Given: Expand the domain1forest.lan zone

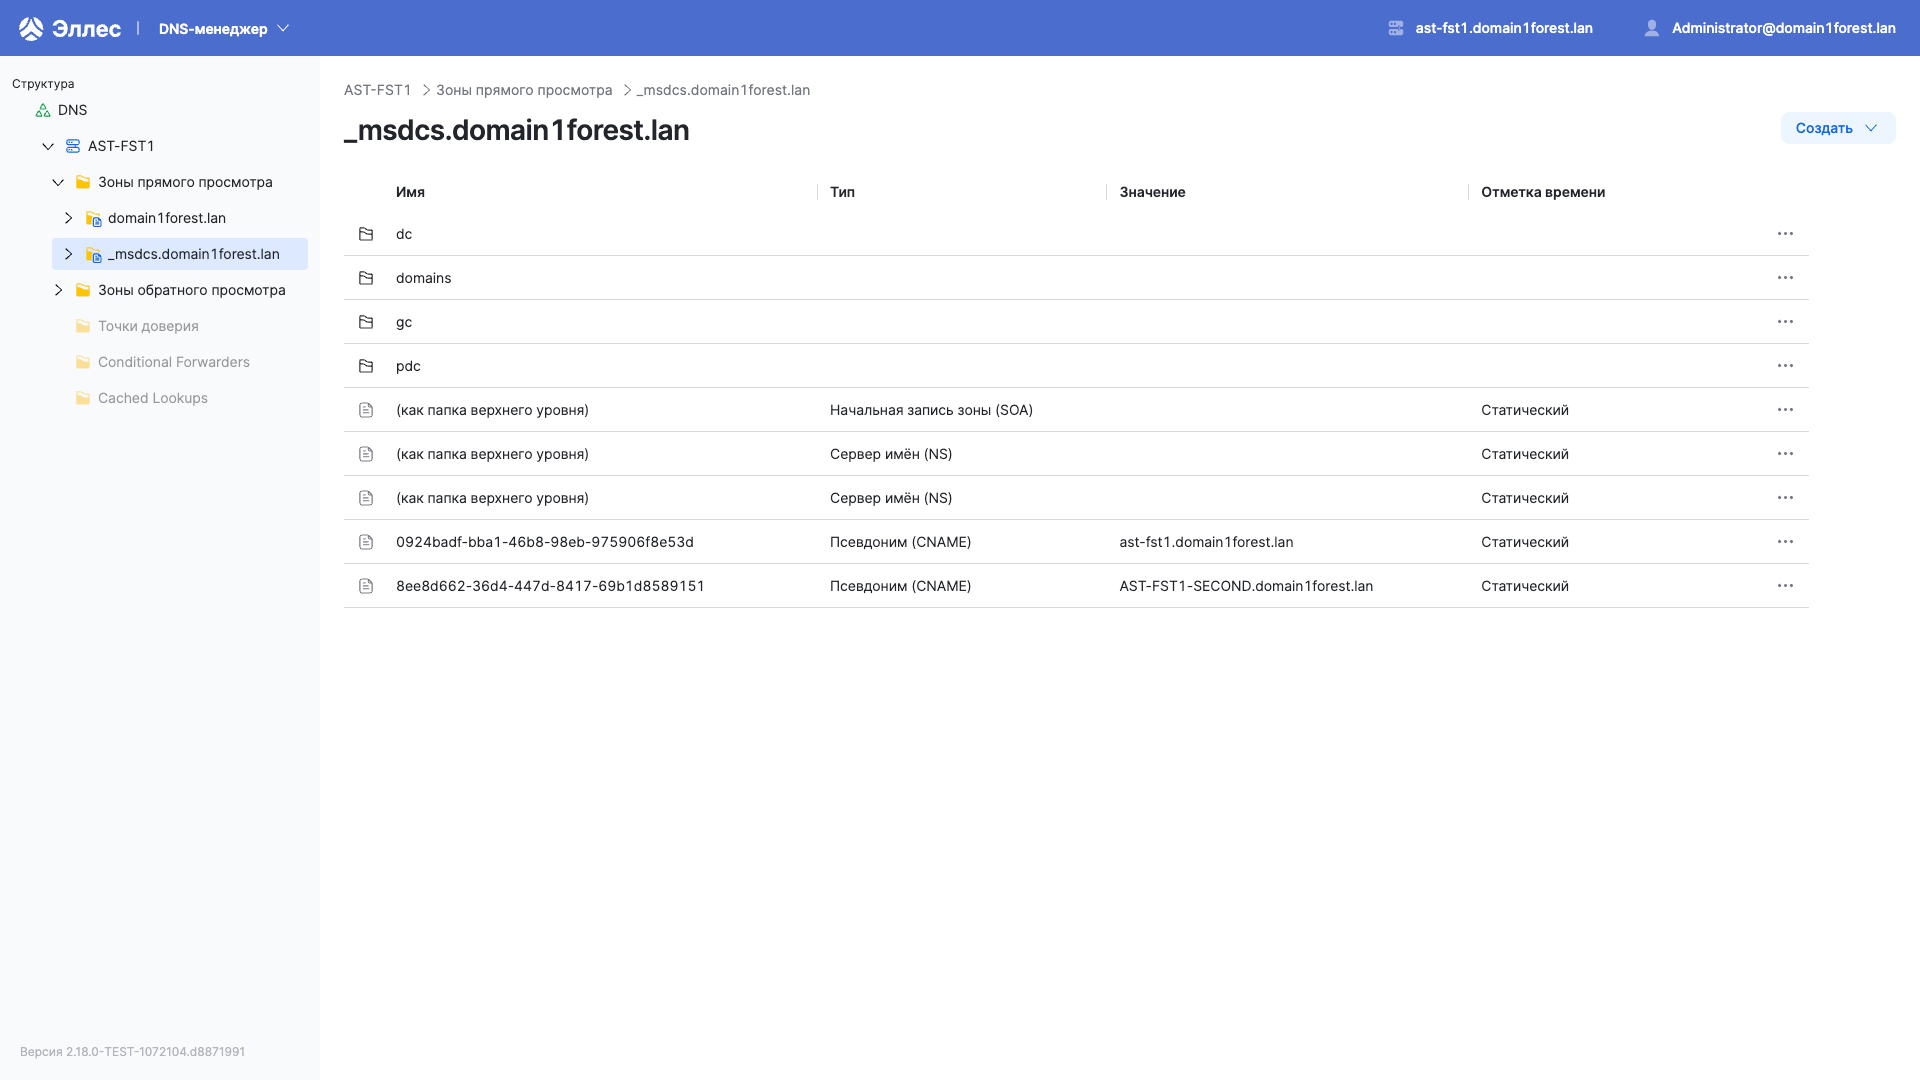Looking at the screenshot, I should point(69,218).
